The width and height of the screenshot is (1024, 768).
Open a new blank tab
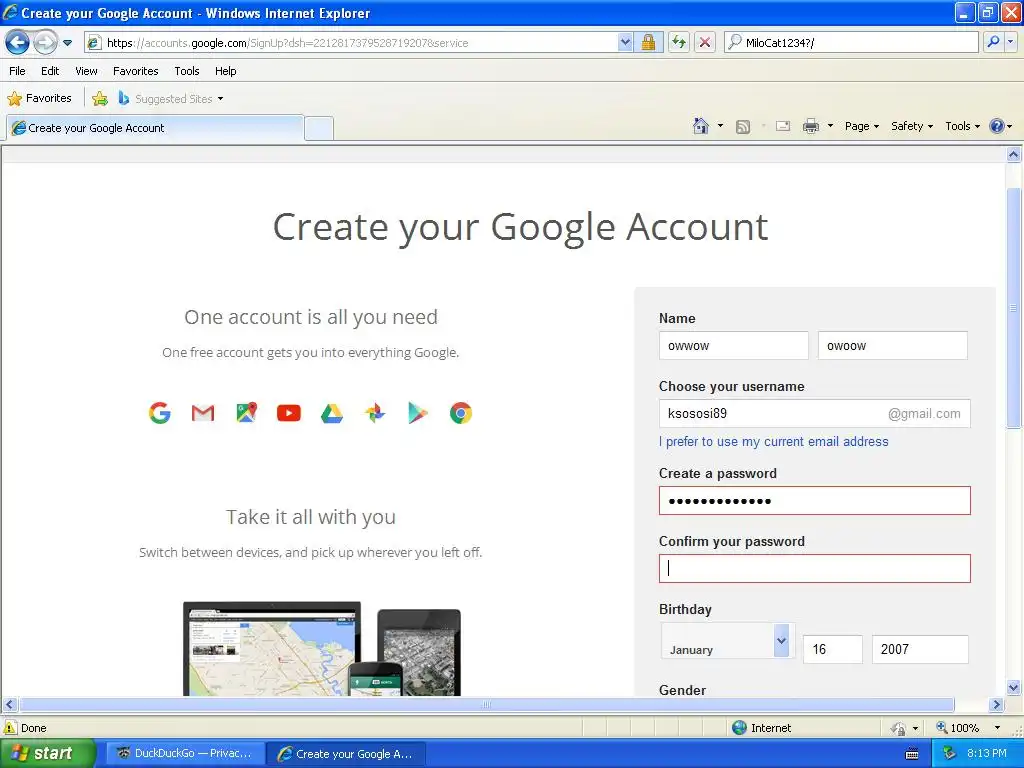(319, 129)
